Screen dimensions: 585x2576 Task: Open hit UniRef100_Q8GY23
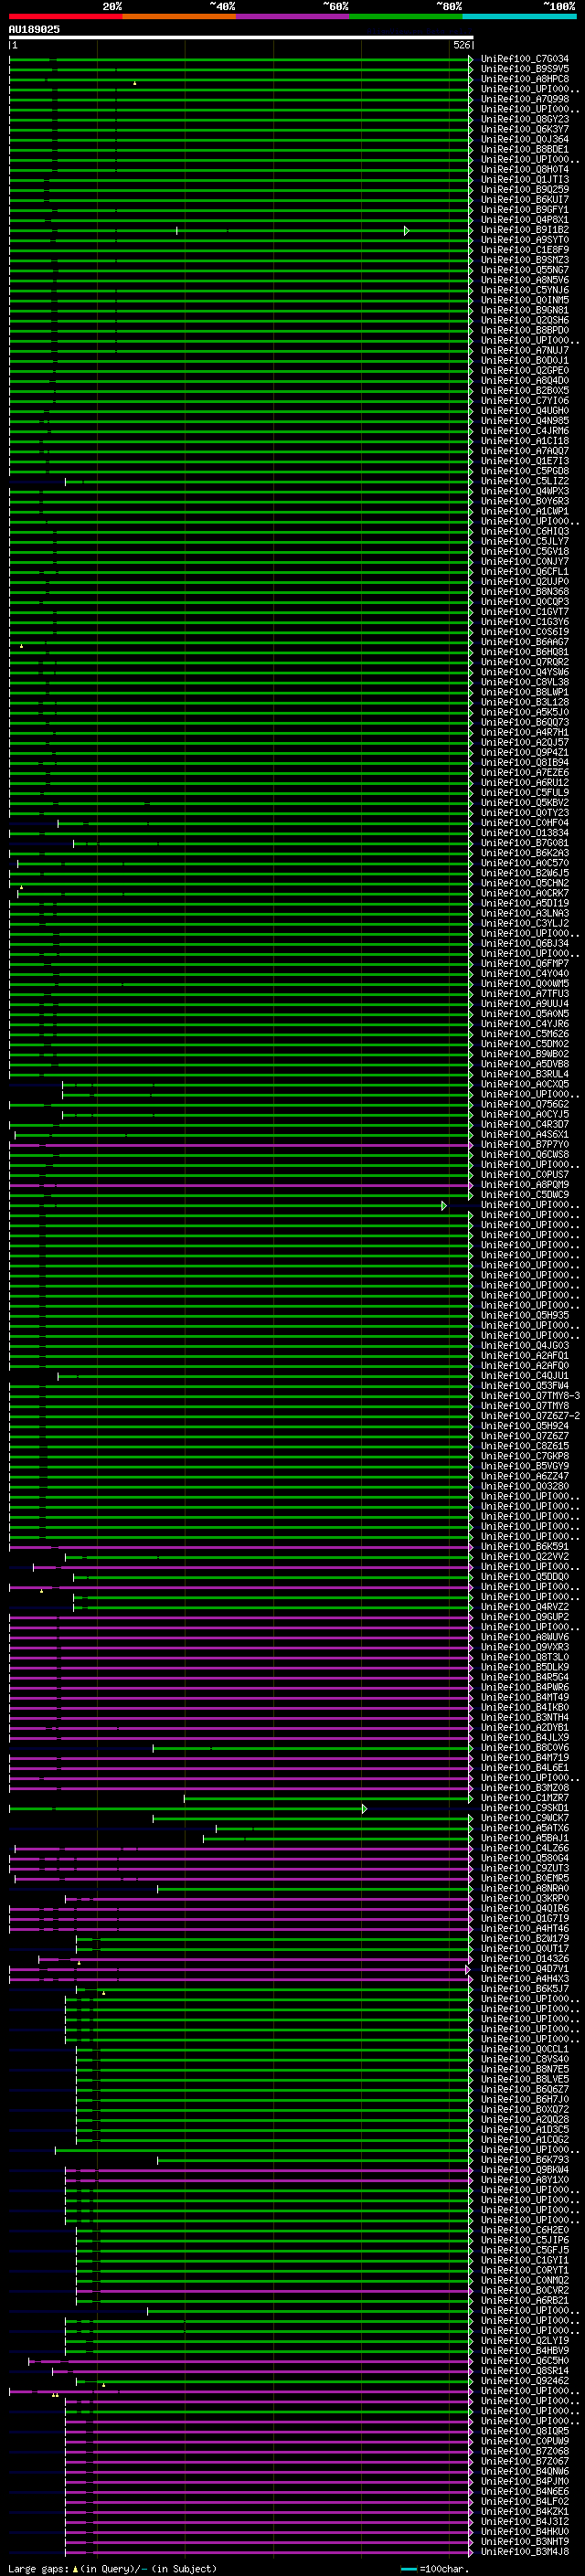(x=525, y=119)
